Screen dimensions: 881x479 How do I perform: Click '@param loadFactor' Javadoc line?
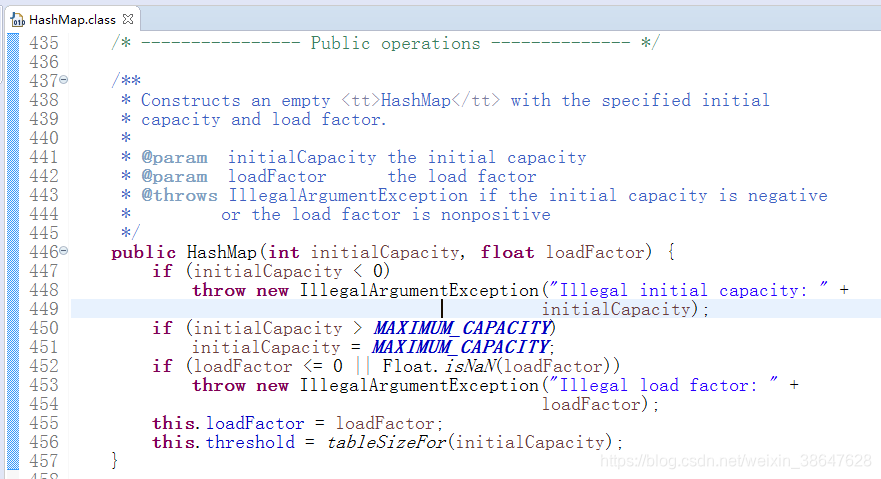pos(339,176)
